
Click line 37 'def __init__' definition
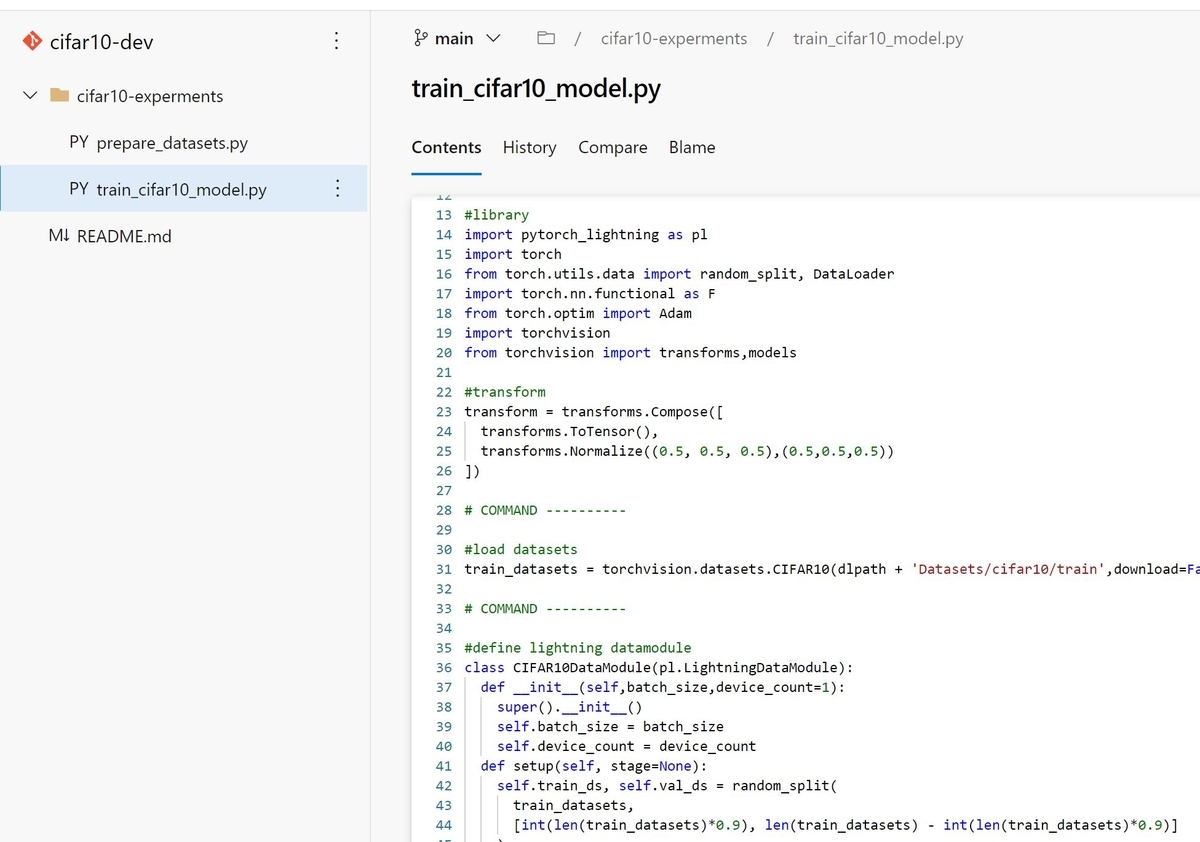(662, 687)
